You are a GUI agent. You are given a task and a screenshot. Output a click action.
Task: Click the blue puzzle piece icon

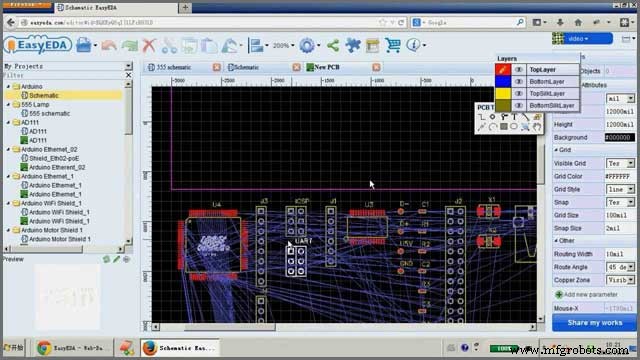click(353, 45)
